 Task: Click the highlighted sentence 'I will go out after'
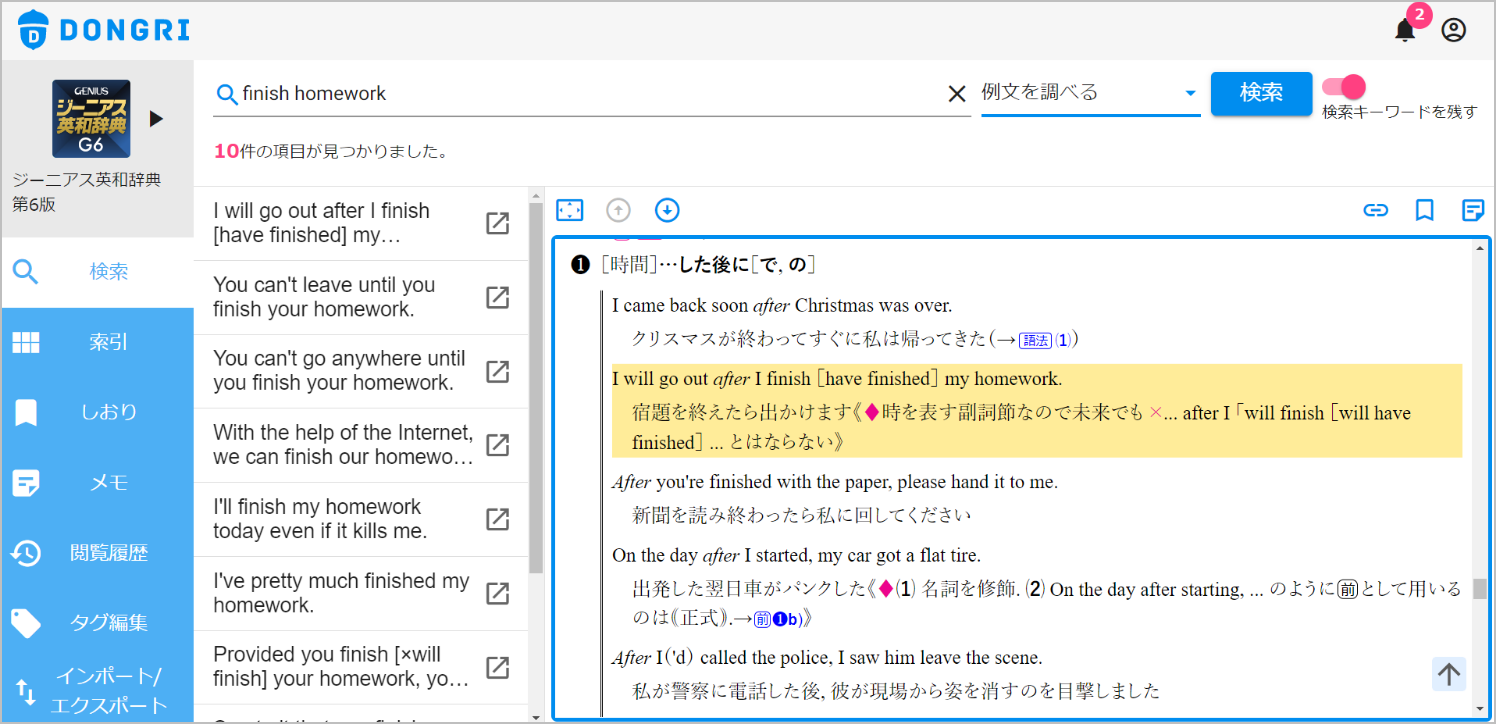click(x=837, y=379)
